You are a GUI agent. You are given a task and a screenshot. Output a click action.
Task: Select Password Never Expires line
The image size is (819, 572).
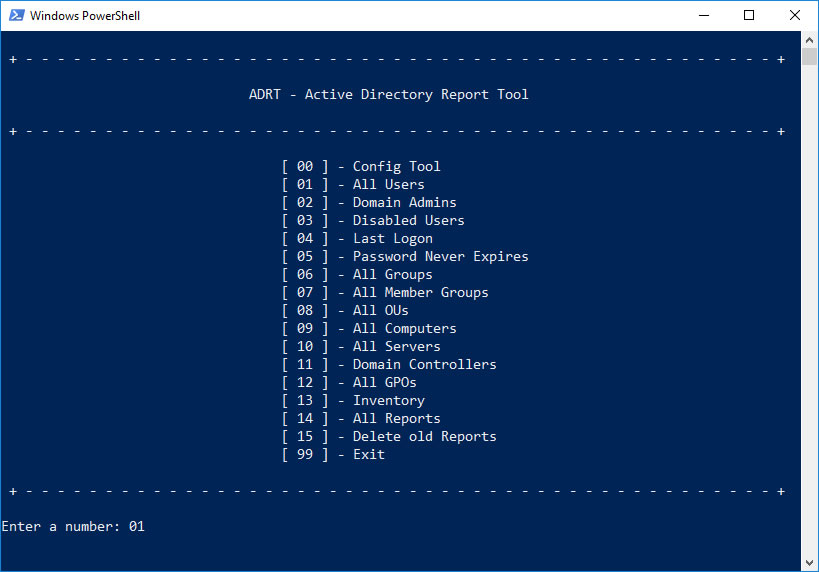pos(440,257)
